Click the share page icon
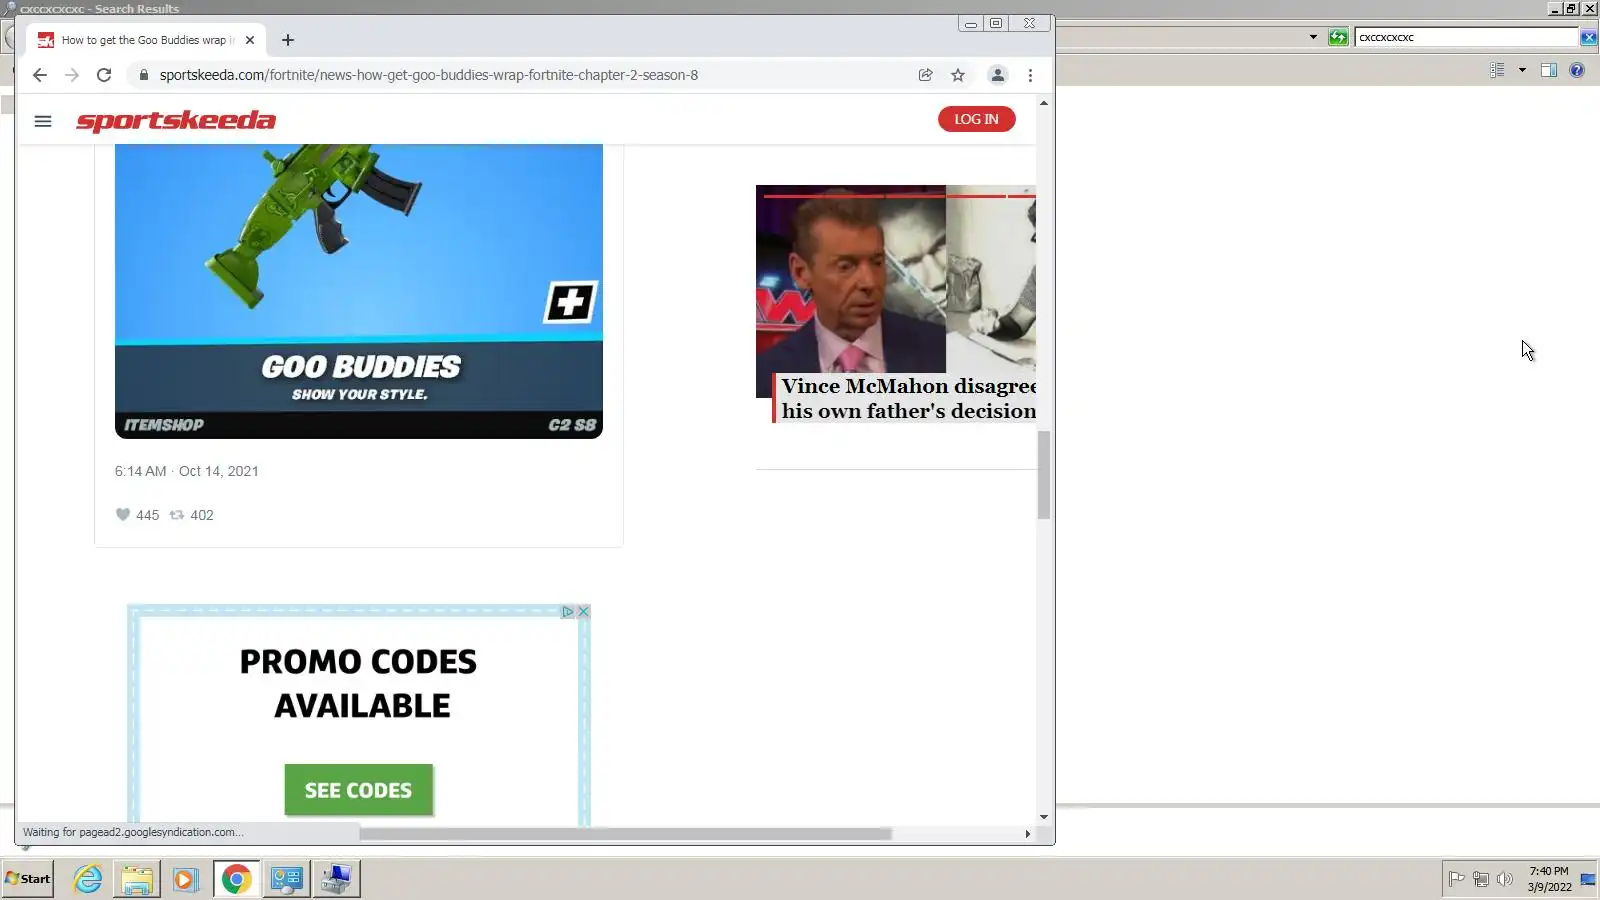Viewport: 1600px width, 900px height. coord(926,75)
